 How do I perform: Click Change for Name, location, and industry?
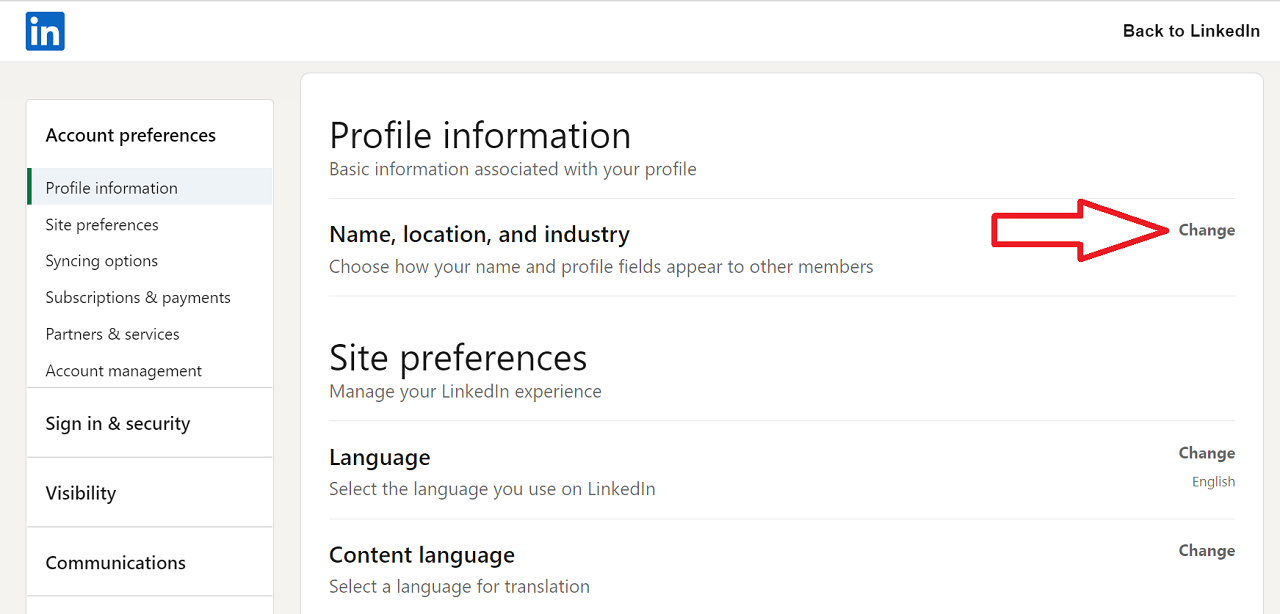1206,230
